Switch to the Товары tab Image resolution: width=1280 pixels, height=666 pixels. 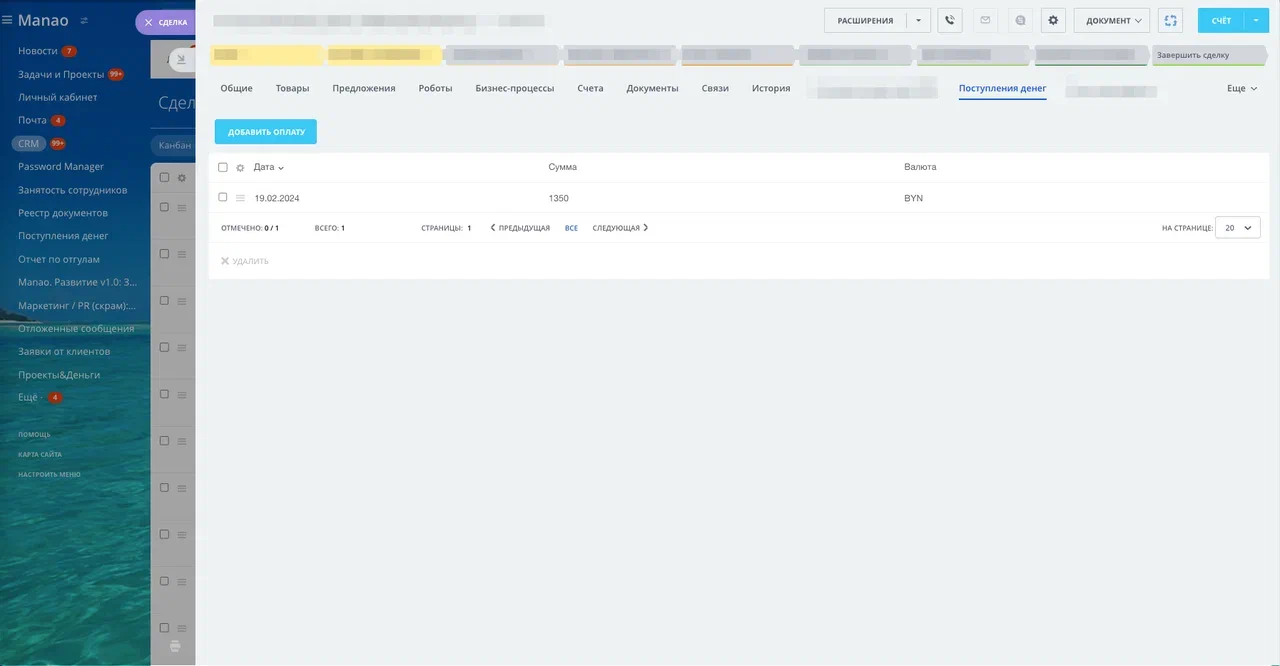click(292, 88)
